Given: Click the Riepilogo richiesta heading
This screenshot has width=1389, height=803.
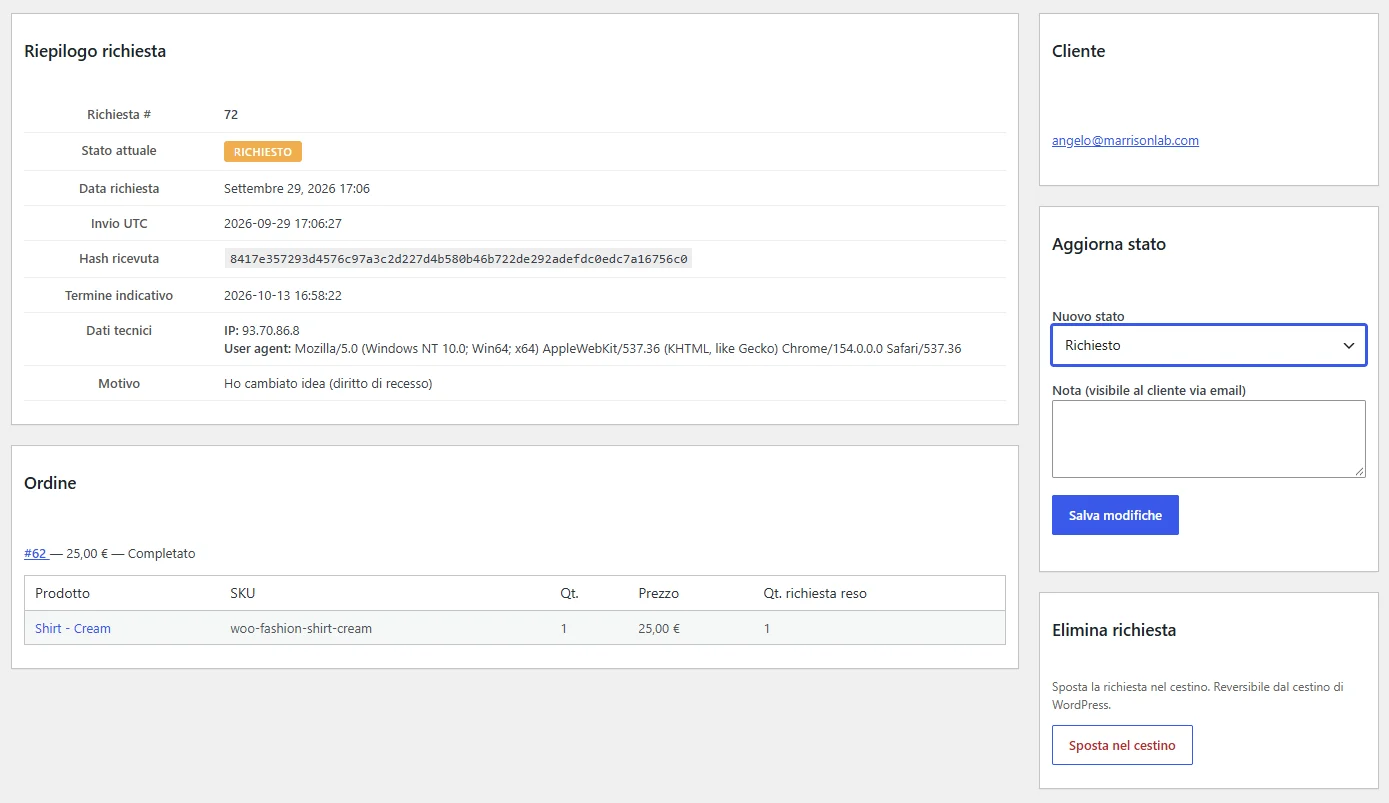Looking at the screenshot, I should click(95, 51).
